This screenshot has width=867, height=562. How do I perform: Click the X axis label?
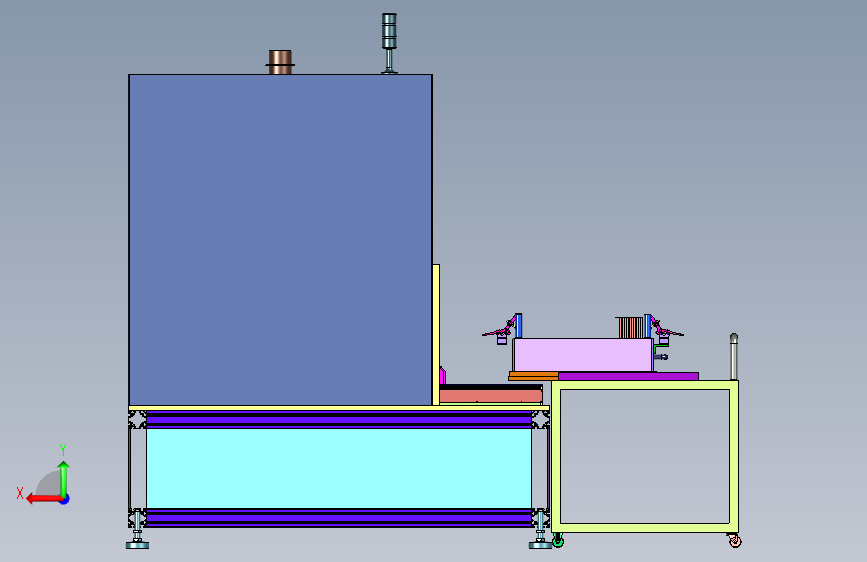tap(20, 493)
